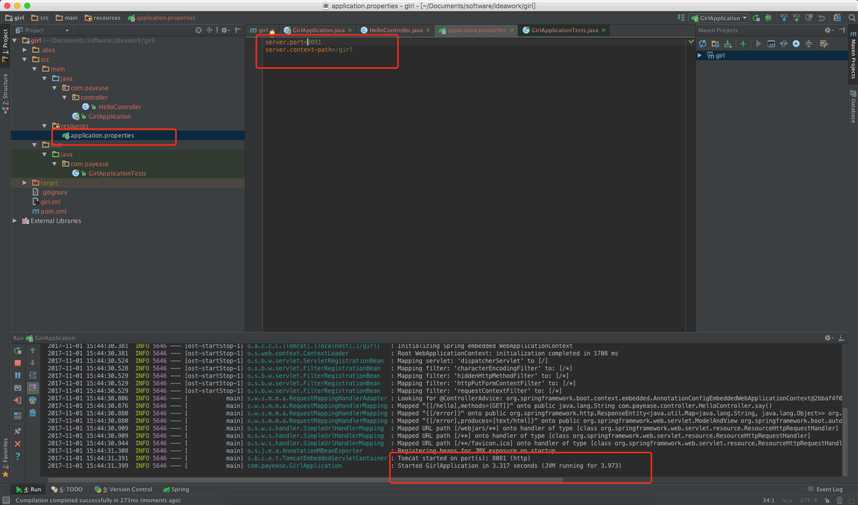Expand the target folder node
This screenshot has width=858, height=505.
click(x=25, y=183)
